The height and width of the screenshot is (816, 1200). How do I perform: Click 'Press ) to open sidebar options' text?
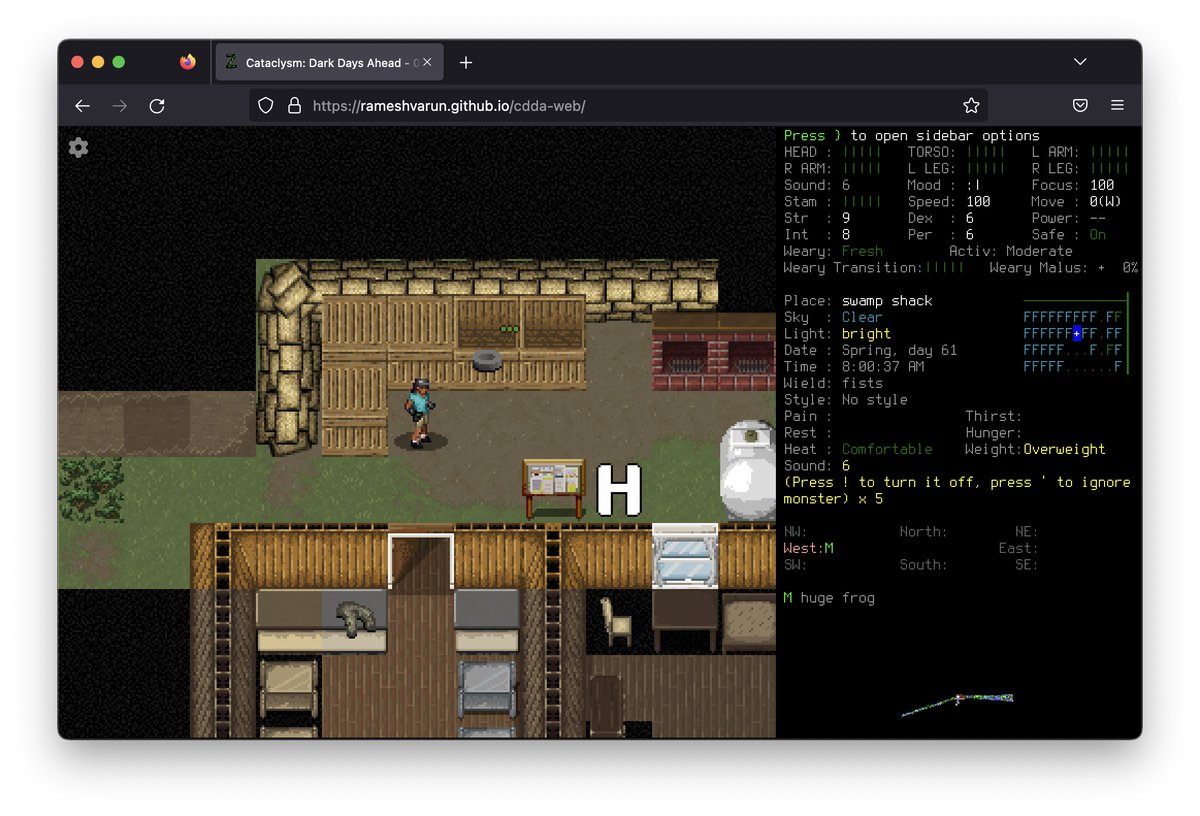click(912, 135)
